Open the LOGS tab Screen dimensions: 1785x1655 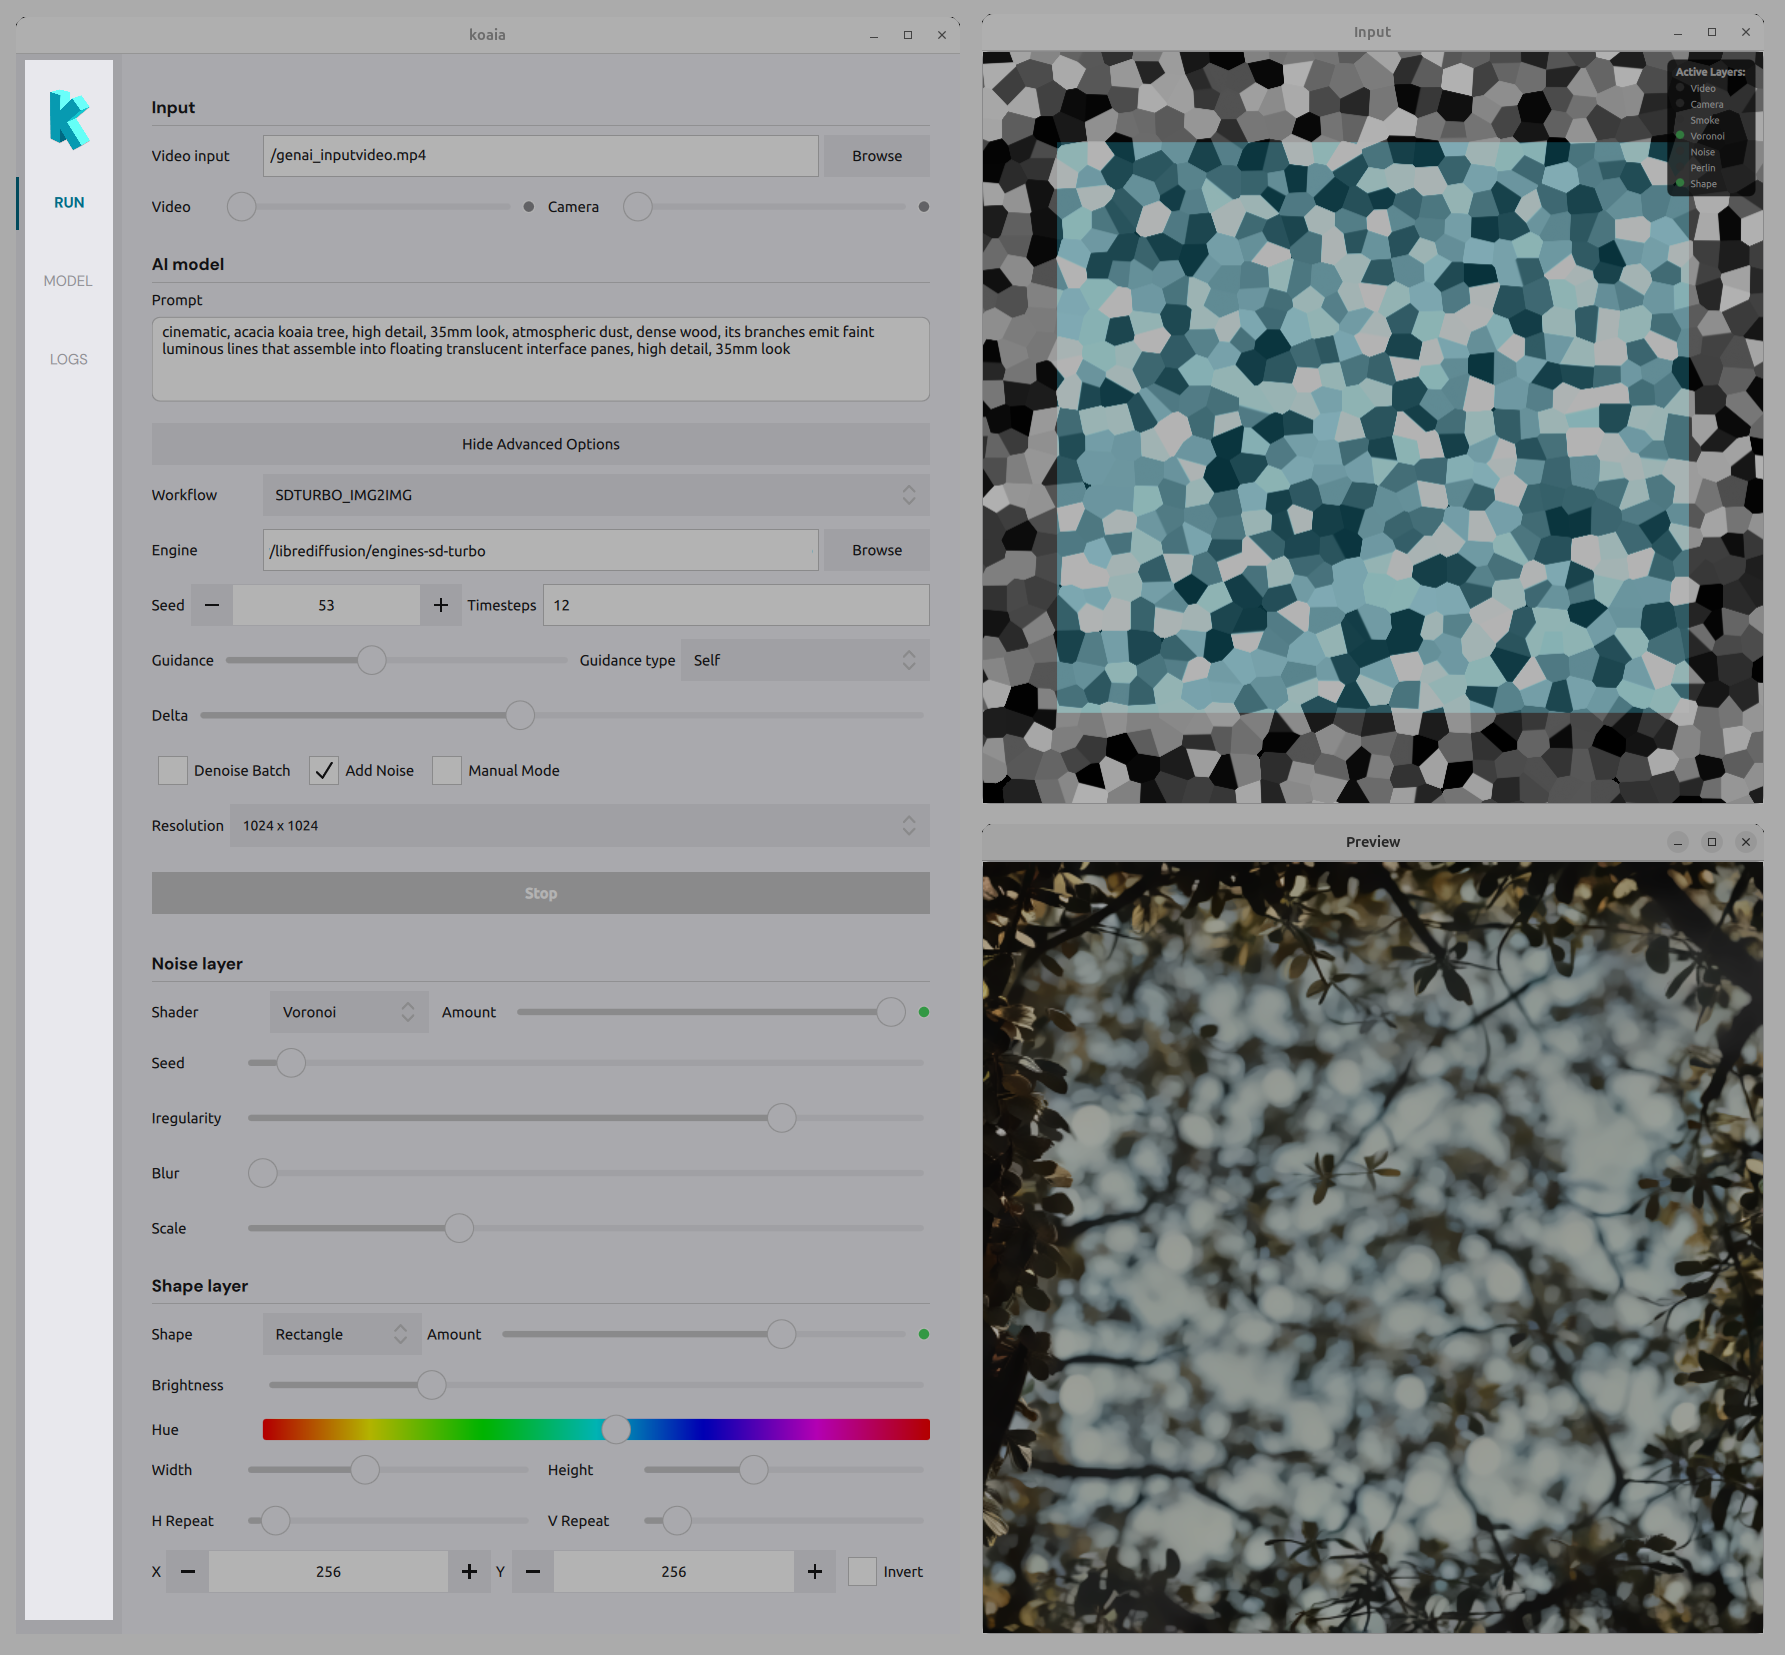68,359
